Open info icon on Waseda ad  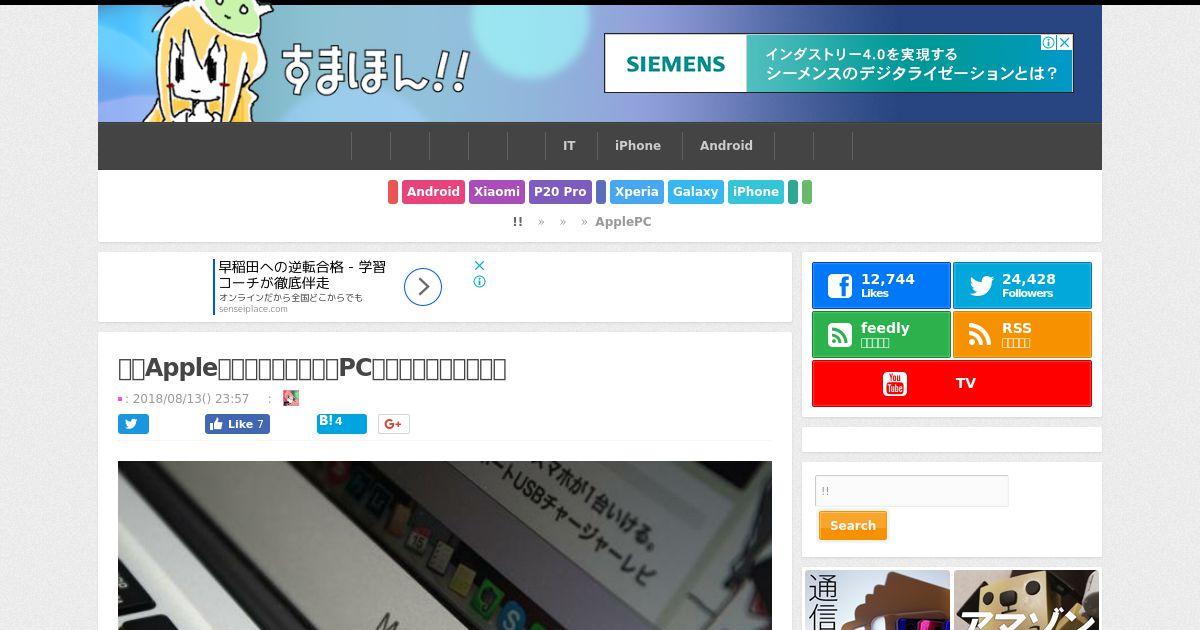pyautogui.click(x=479, y=282)
